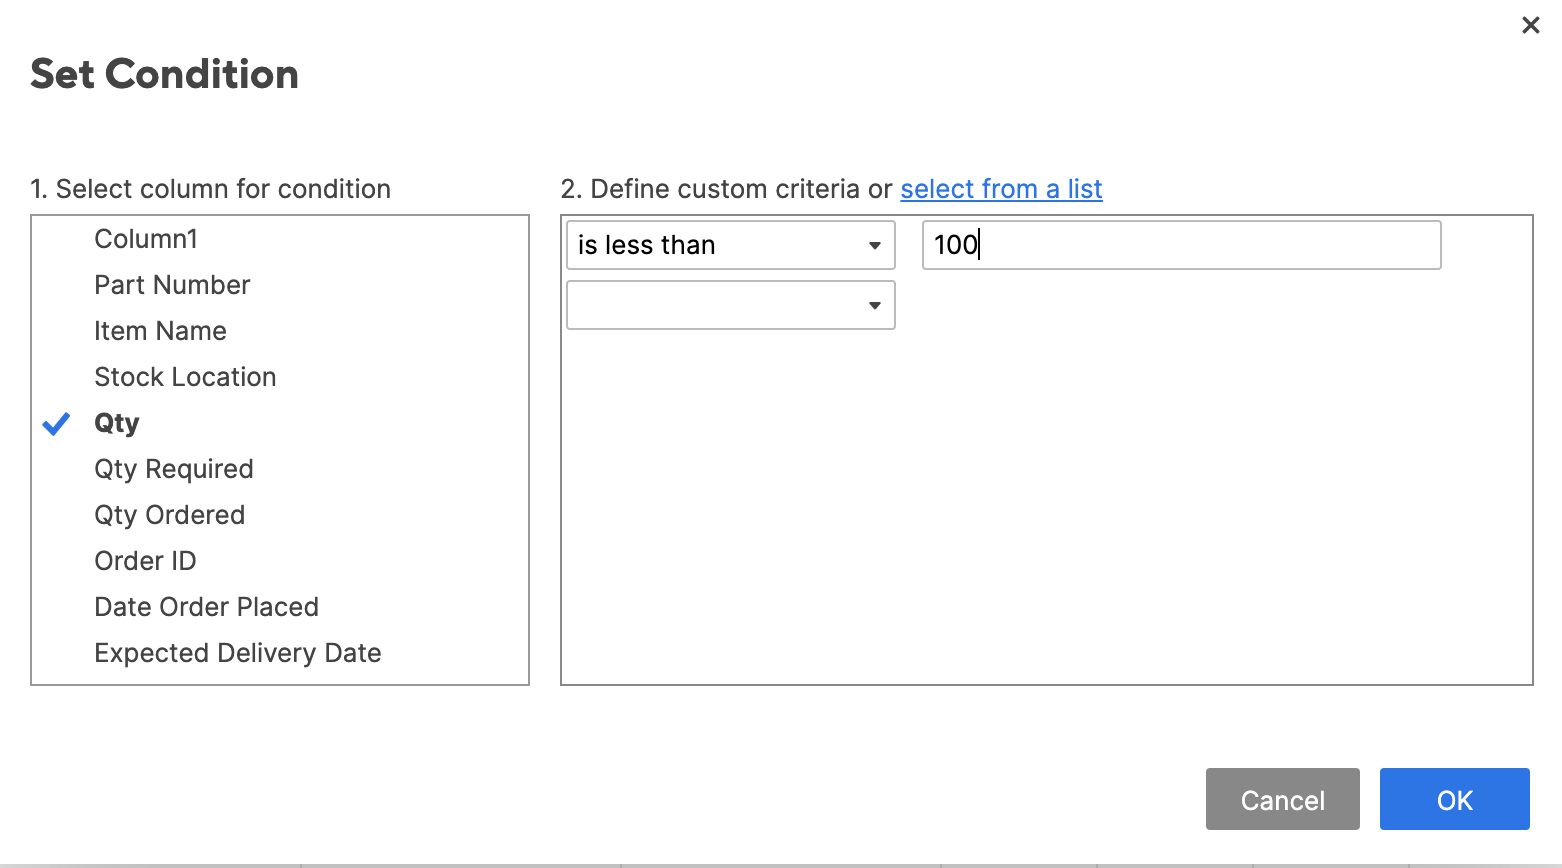
Task: Pick Item Name as condition column
Action: 160,331
